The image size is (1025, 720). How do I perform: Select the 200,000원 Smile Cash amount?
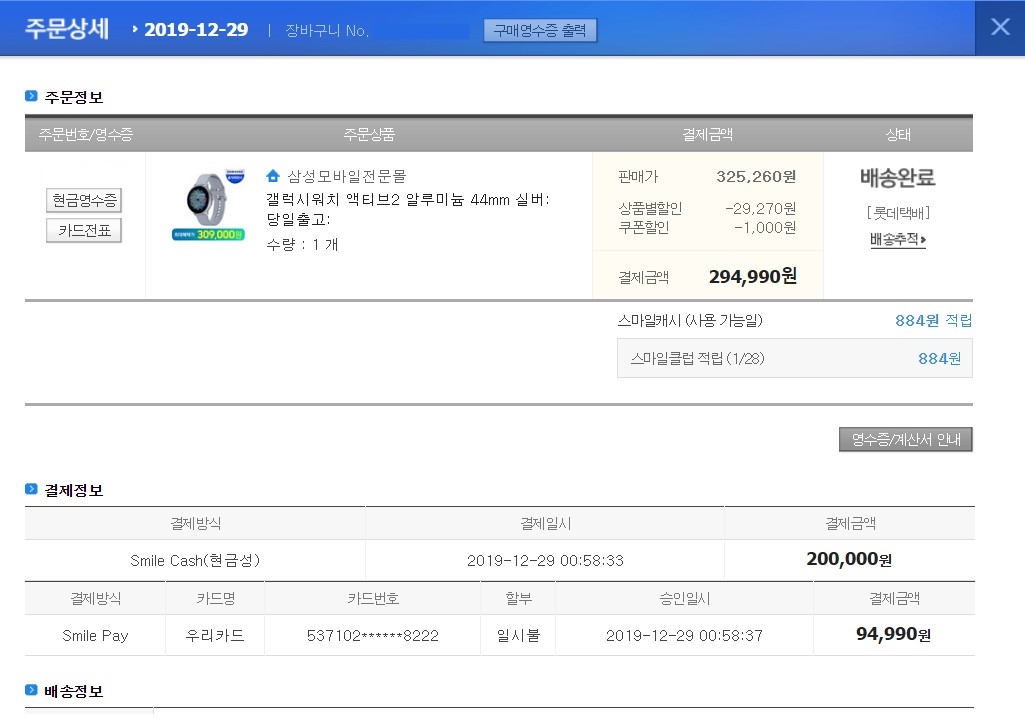(x=849, y=559)
